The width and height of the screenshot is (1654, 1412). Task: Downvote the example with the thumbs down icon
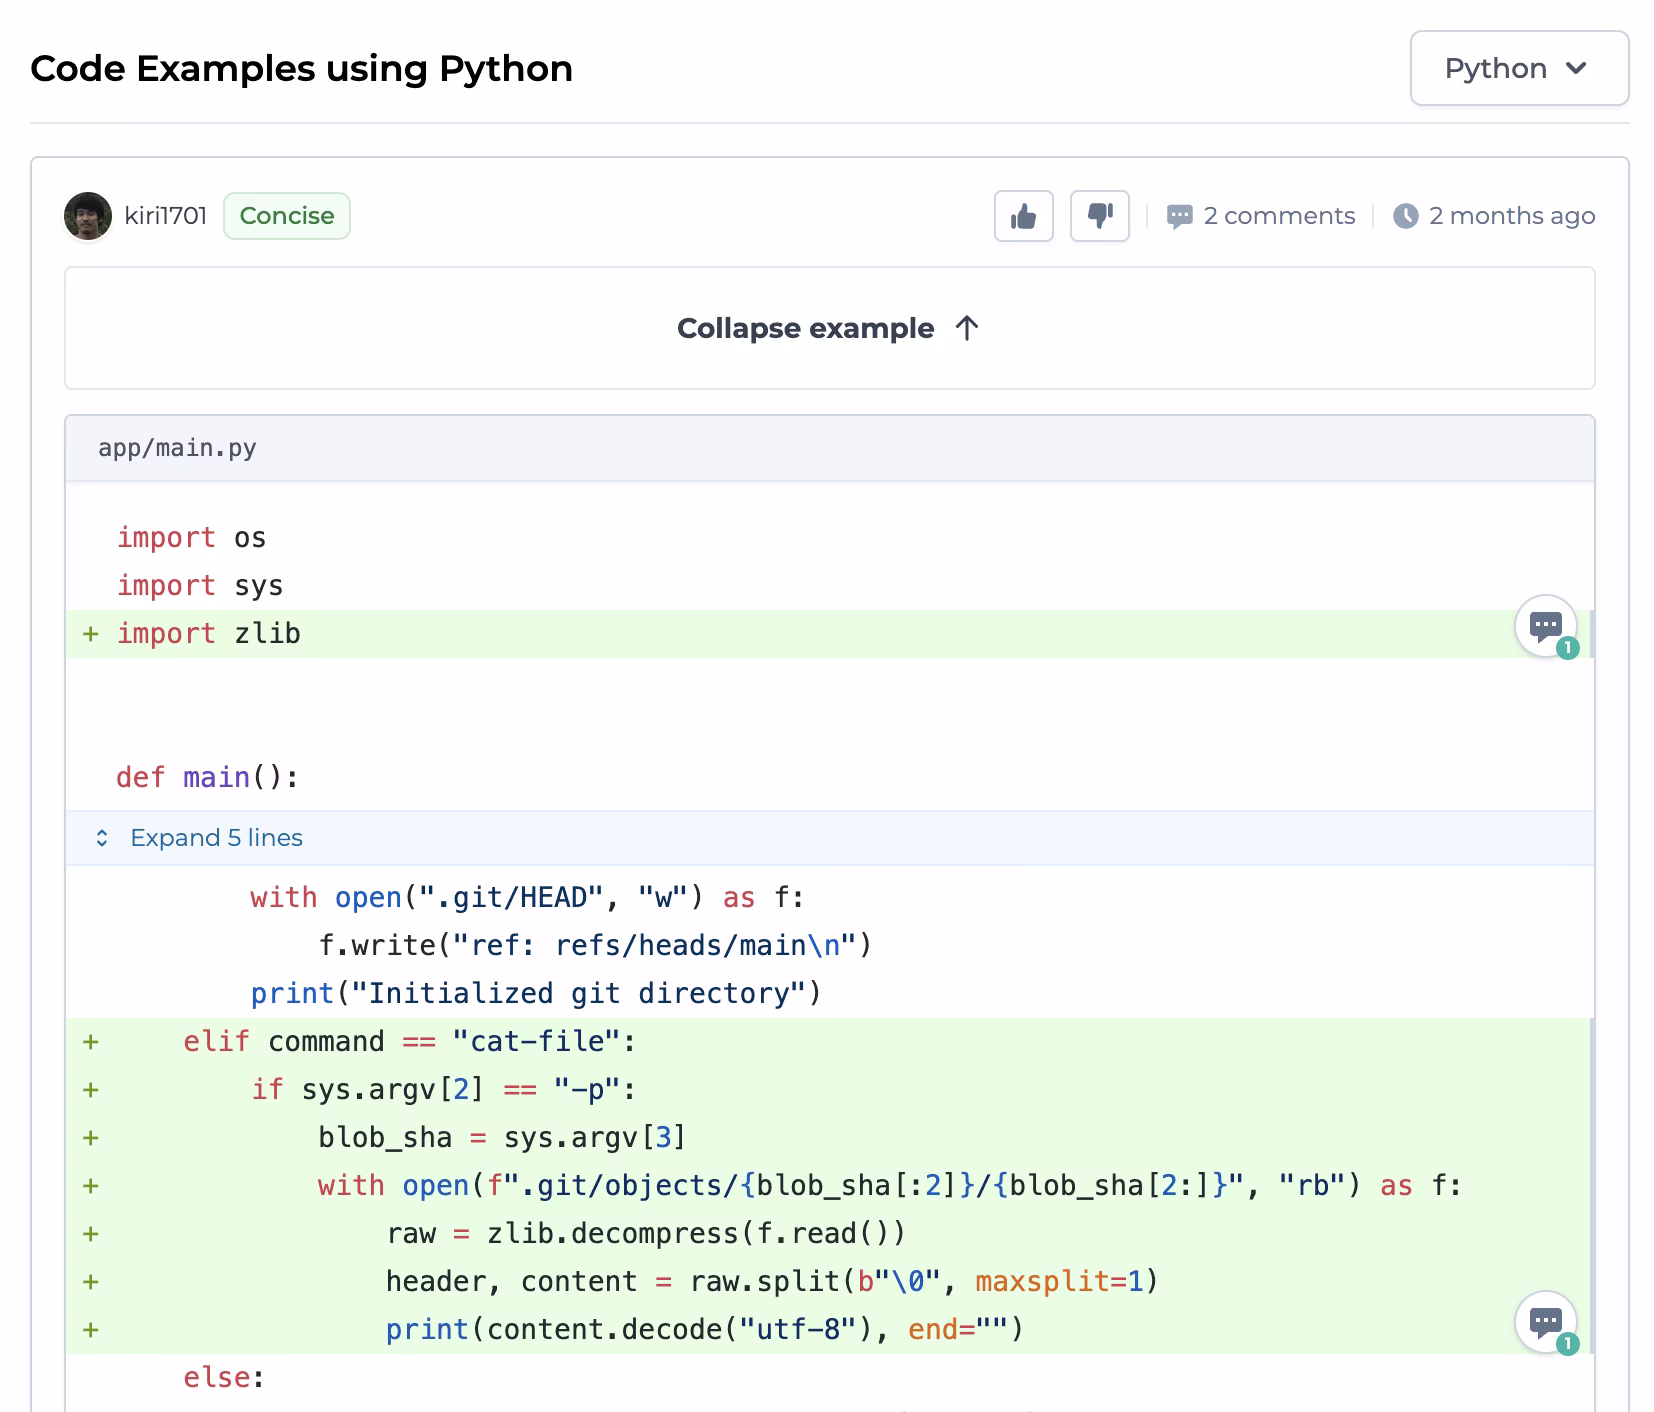(x=1099, y=216)
